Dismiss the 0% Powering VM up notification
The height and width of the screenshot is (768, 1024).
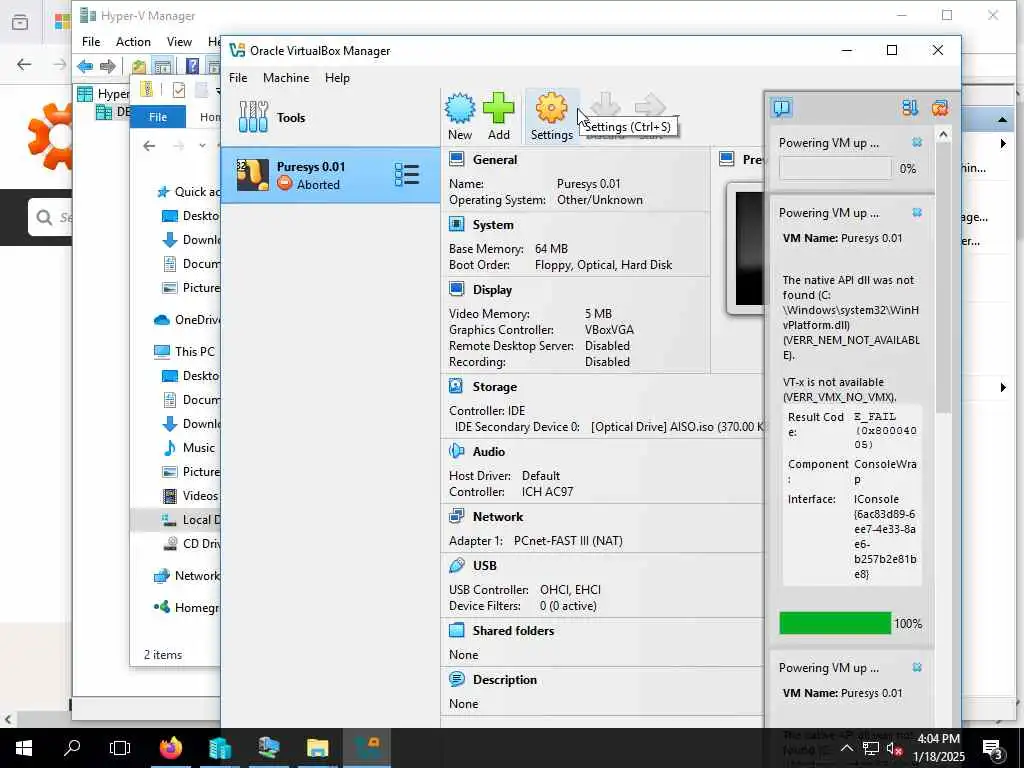pyautogui.click(x=917, y=142)
